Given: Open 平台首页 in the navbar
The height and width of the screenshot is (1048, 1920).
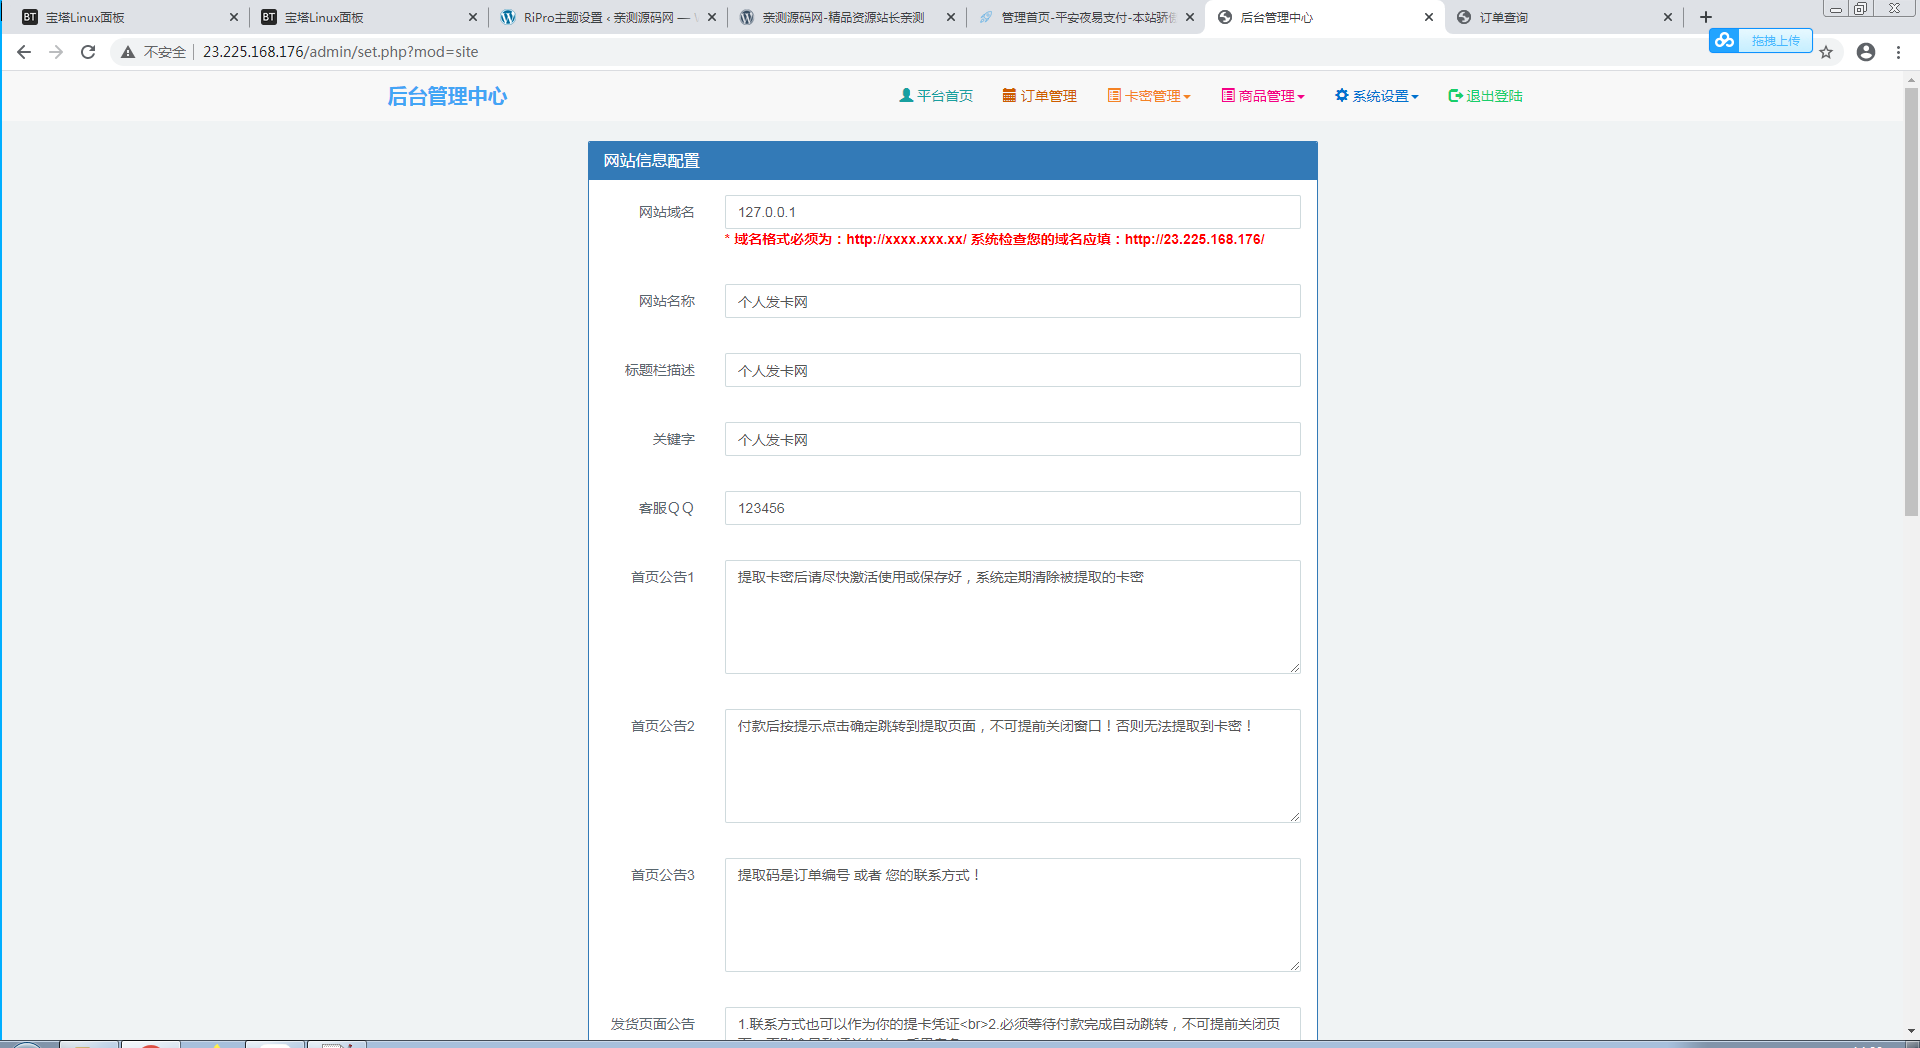Looking at the screenshot, I should pyautogui.click(x=936, y=96).
